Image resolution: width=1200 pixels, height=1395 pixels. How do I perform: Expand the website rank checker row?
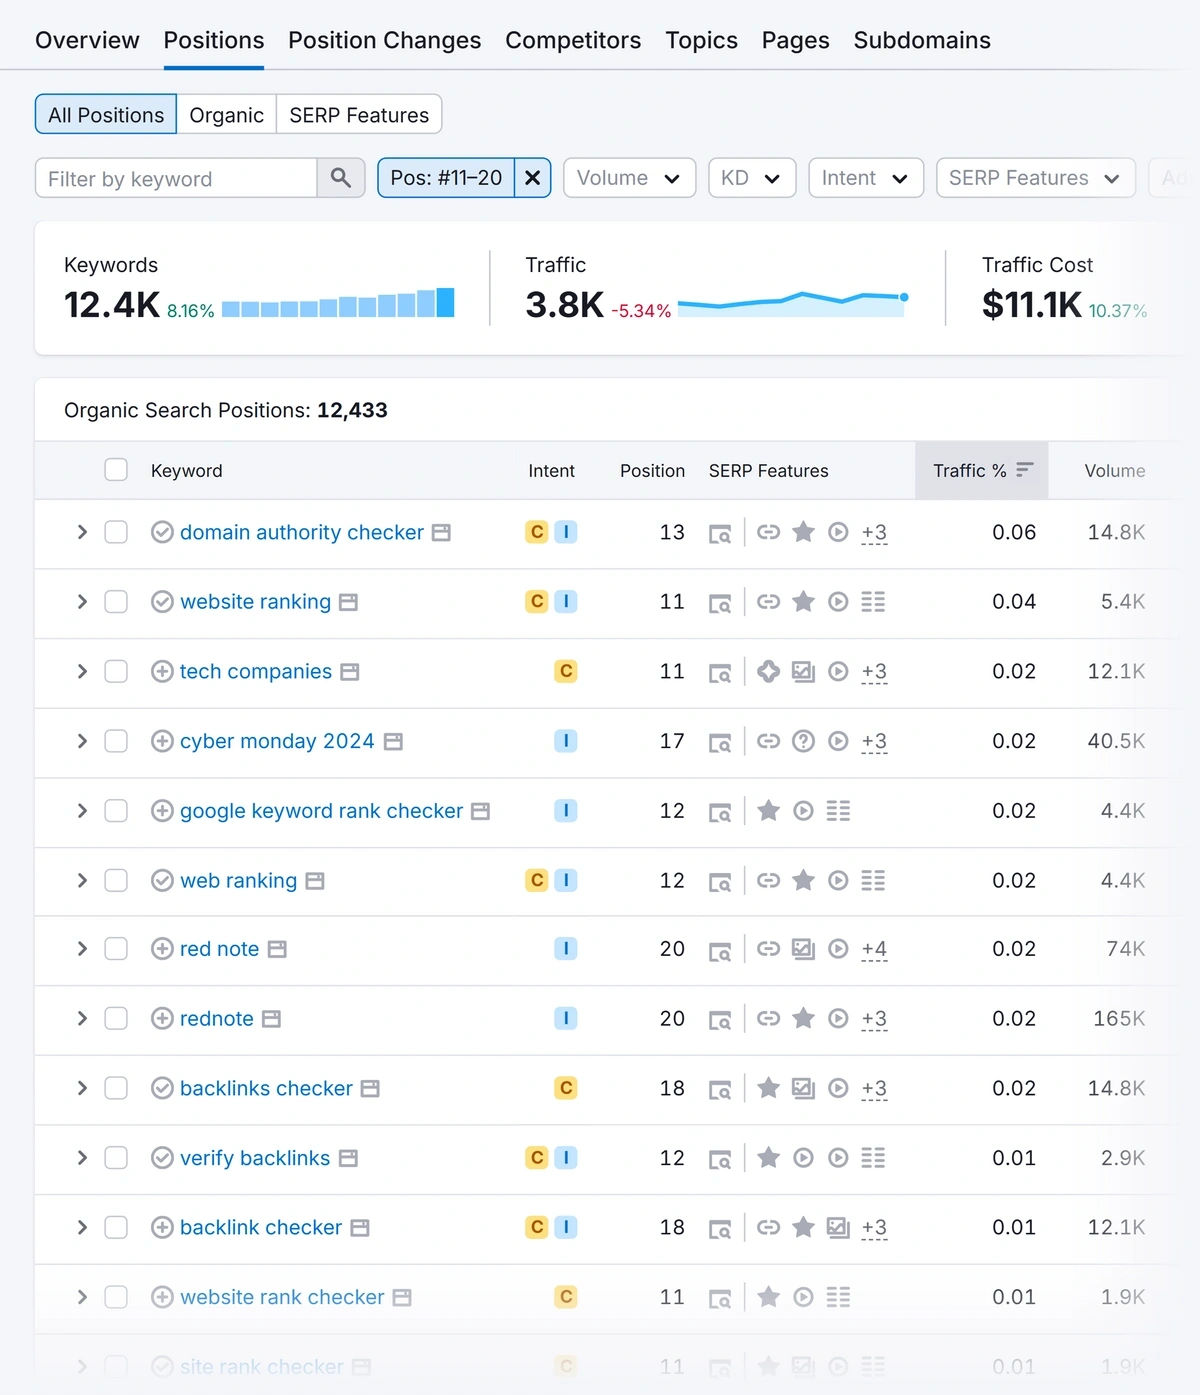(82, 1297)
